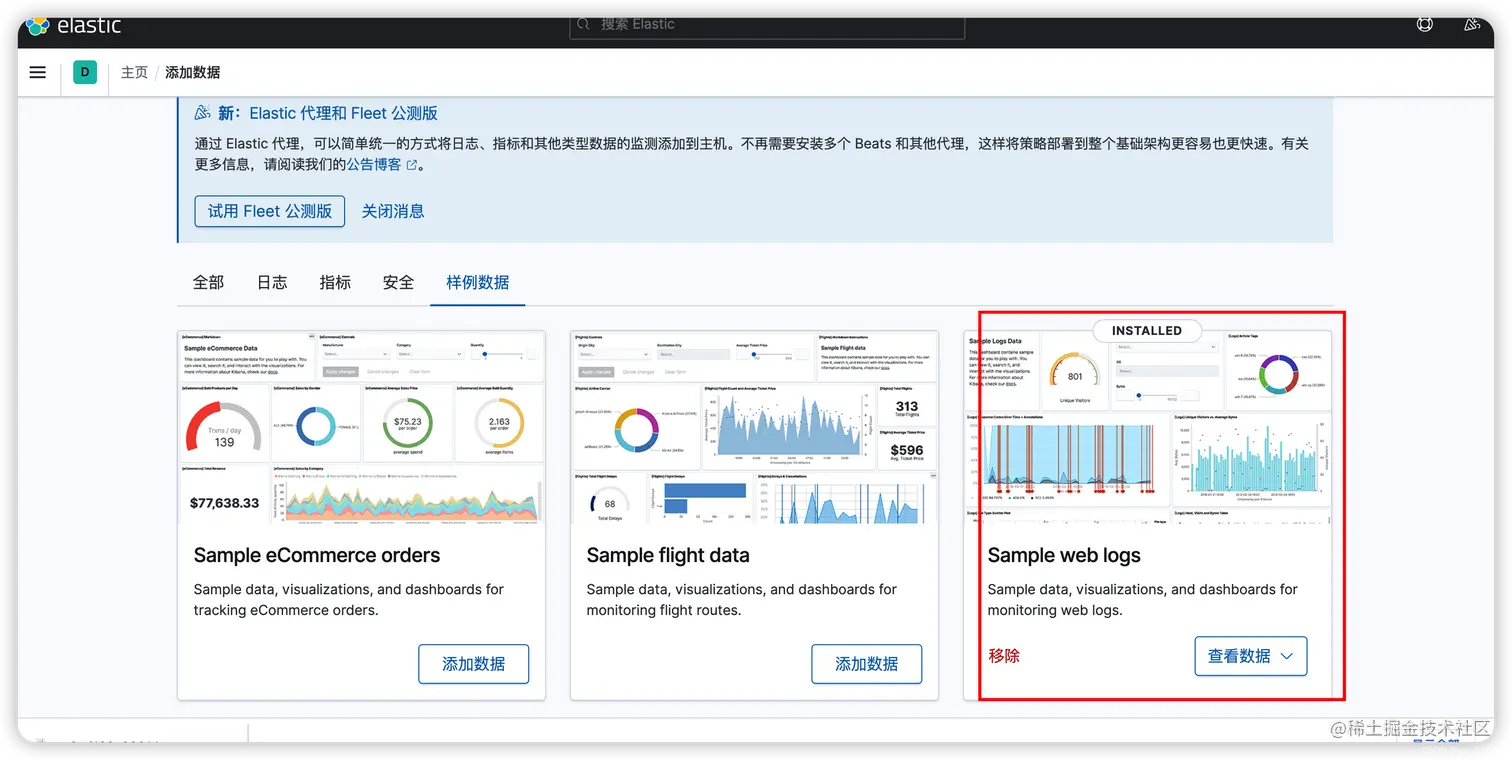
Task: Add data for Sample flight data
Action: (867, 664)
